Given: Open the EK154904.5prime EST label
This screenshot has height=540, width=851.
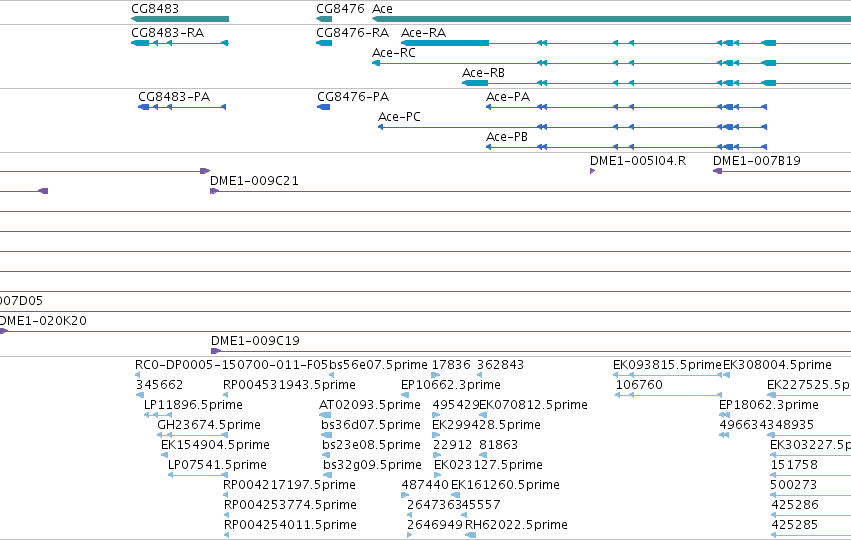Looking at the screenshot, I should 215,445.
